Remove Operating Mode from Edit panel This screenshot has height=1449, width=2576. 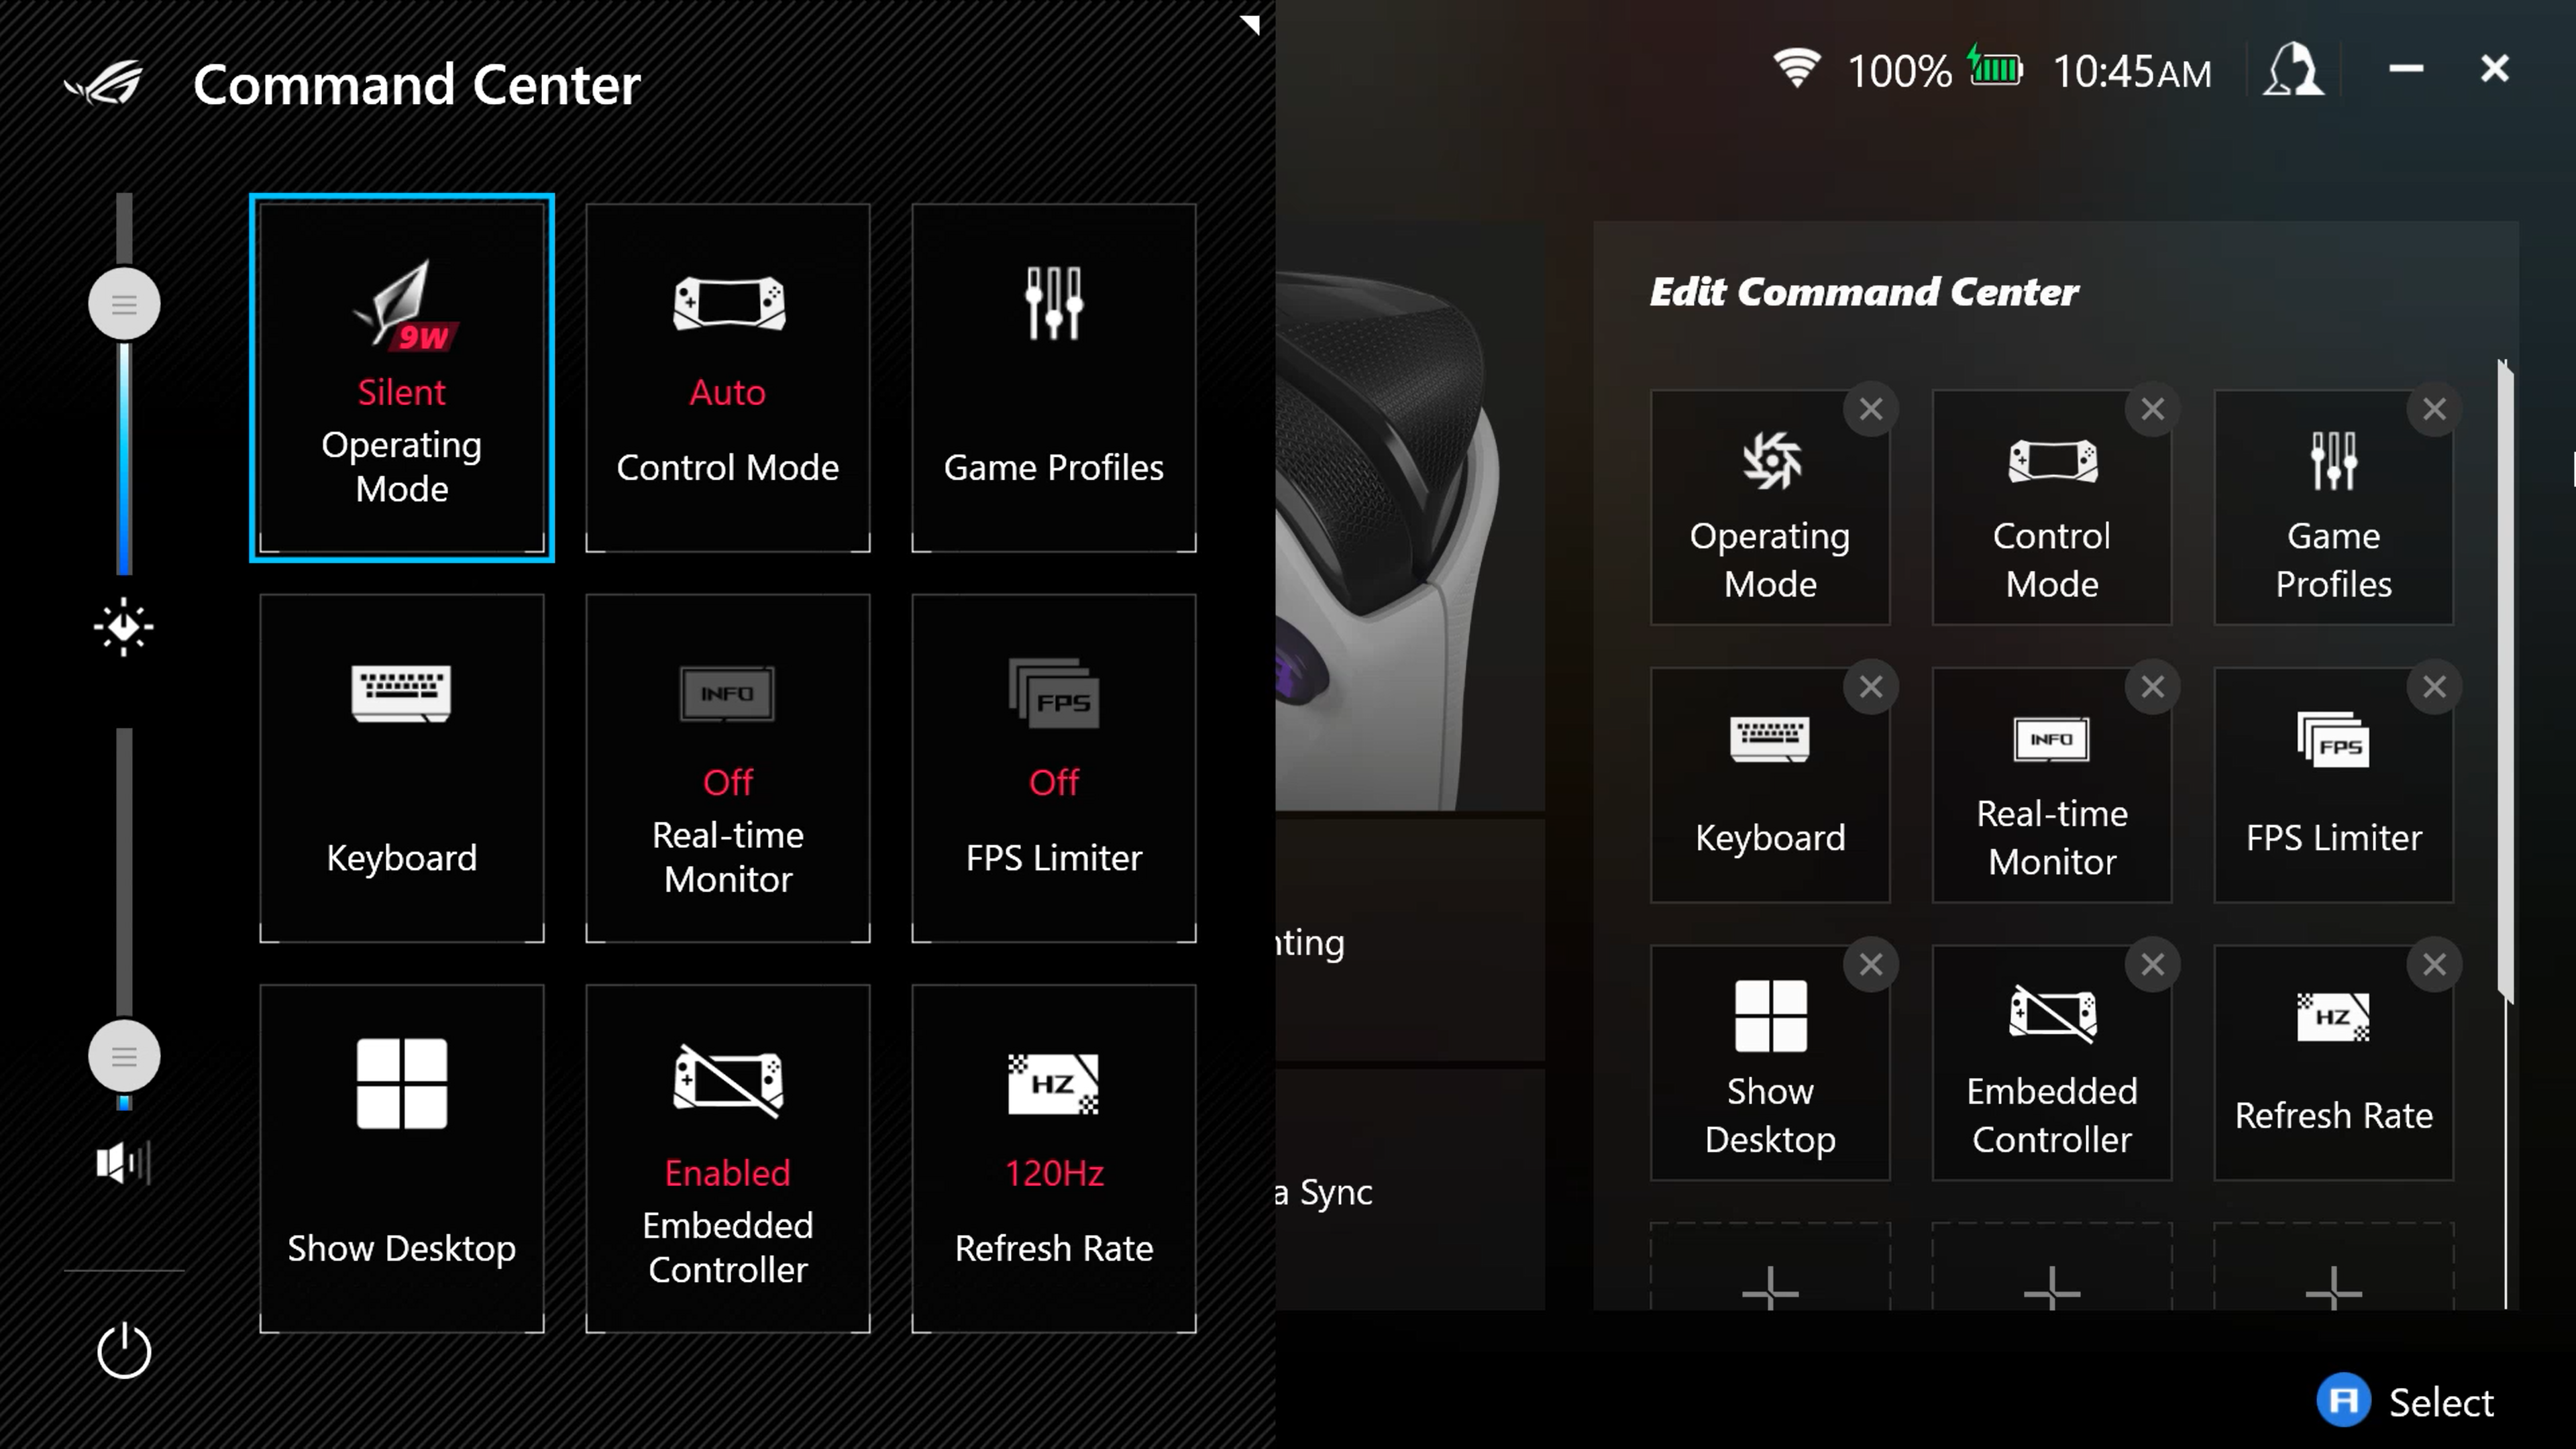point(1872,407)
